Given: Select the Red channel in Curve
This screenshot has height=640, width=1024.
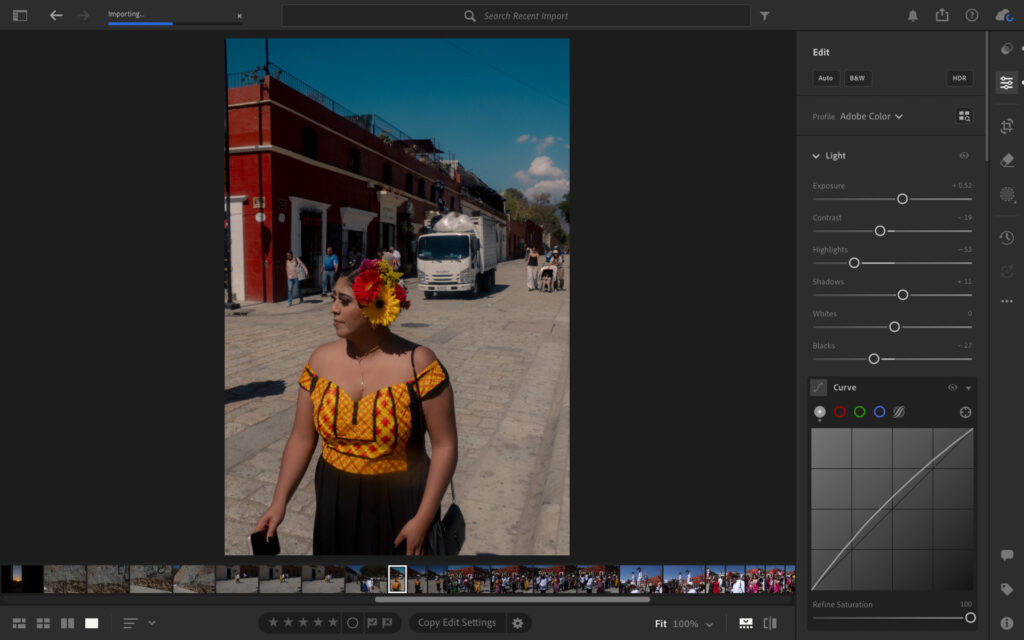Looking at the screenshot, I should pos(840,411).
